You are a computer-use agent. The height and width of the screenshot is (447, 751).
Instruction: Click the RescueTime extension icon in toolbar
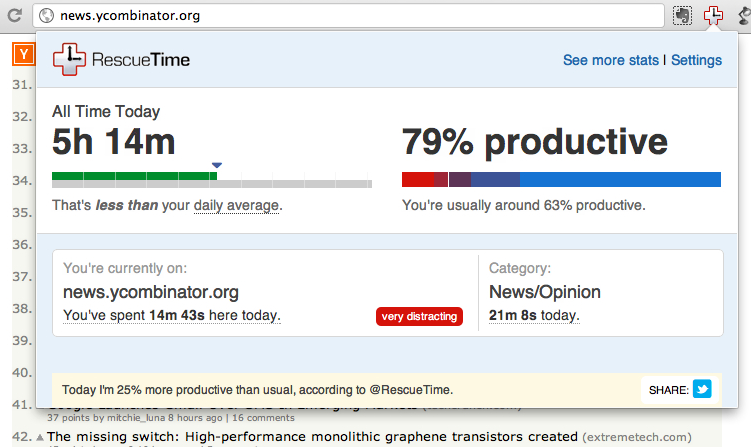[x=713, y=16]
